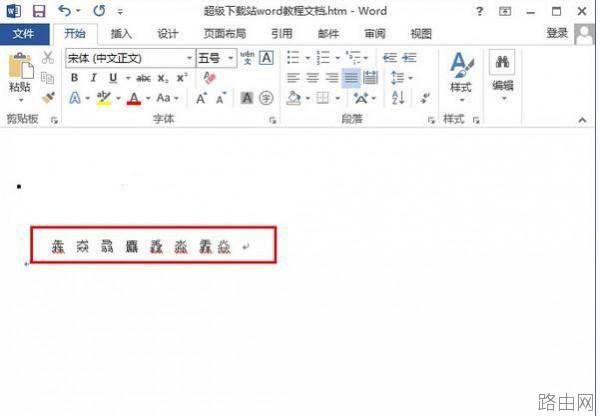Click the Numbering list icon

point(323,58)
